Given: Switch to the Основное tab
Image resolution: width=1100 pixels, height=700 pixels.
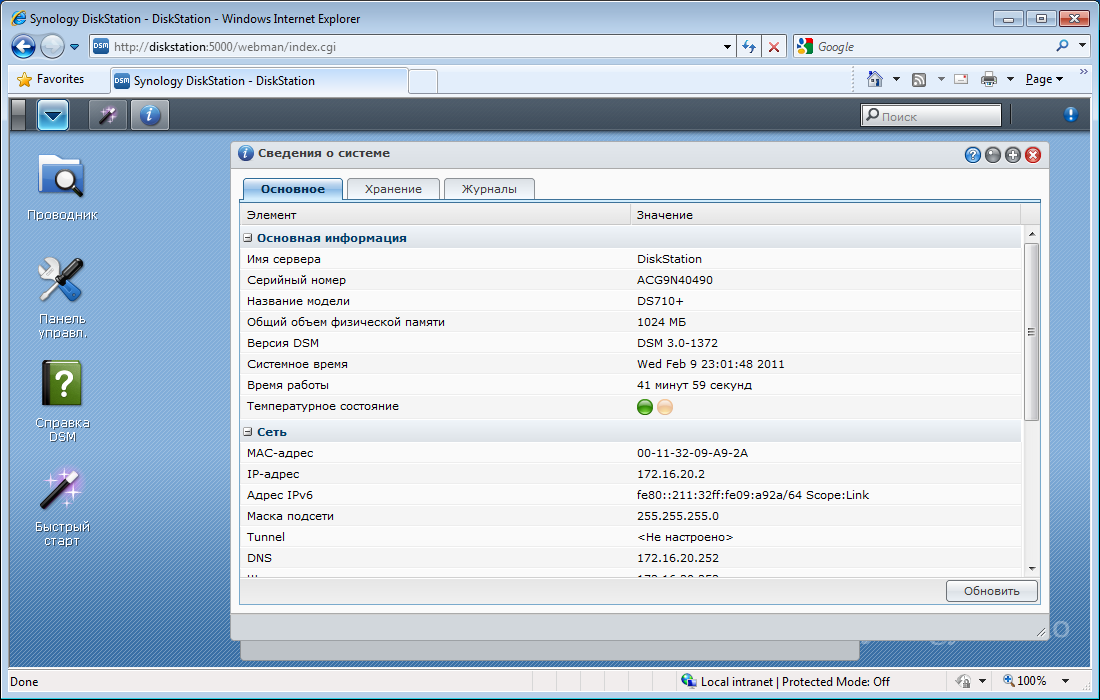Looking at the screenshot, I should point(293,189).
